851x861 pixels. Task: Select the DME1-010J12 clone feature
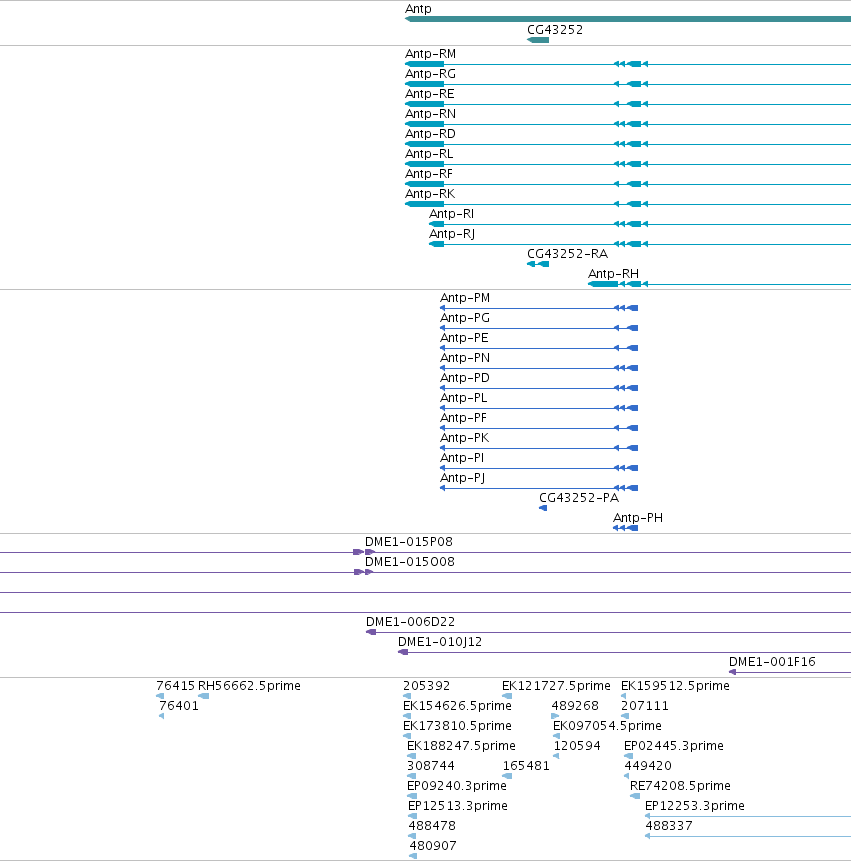click(x=624, y=652)
